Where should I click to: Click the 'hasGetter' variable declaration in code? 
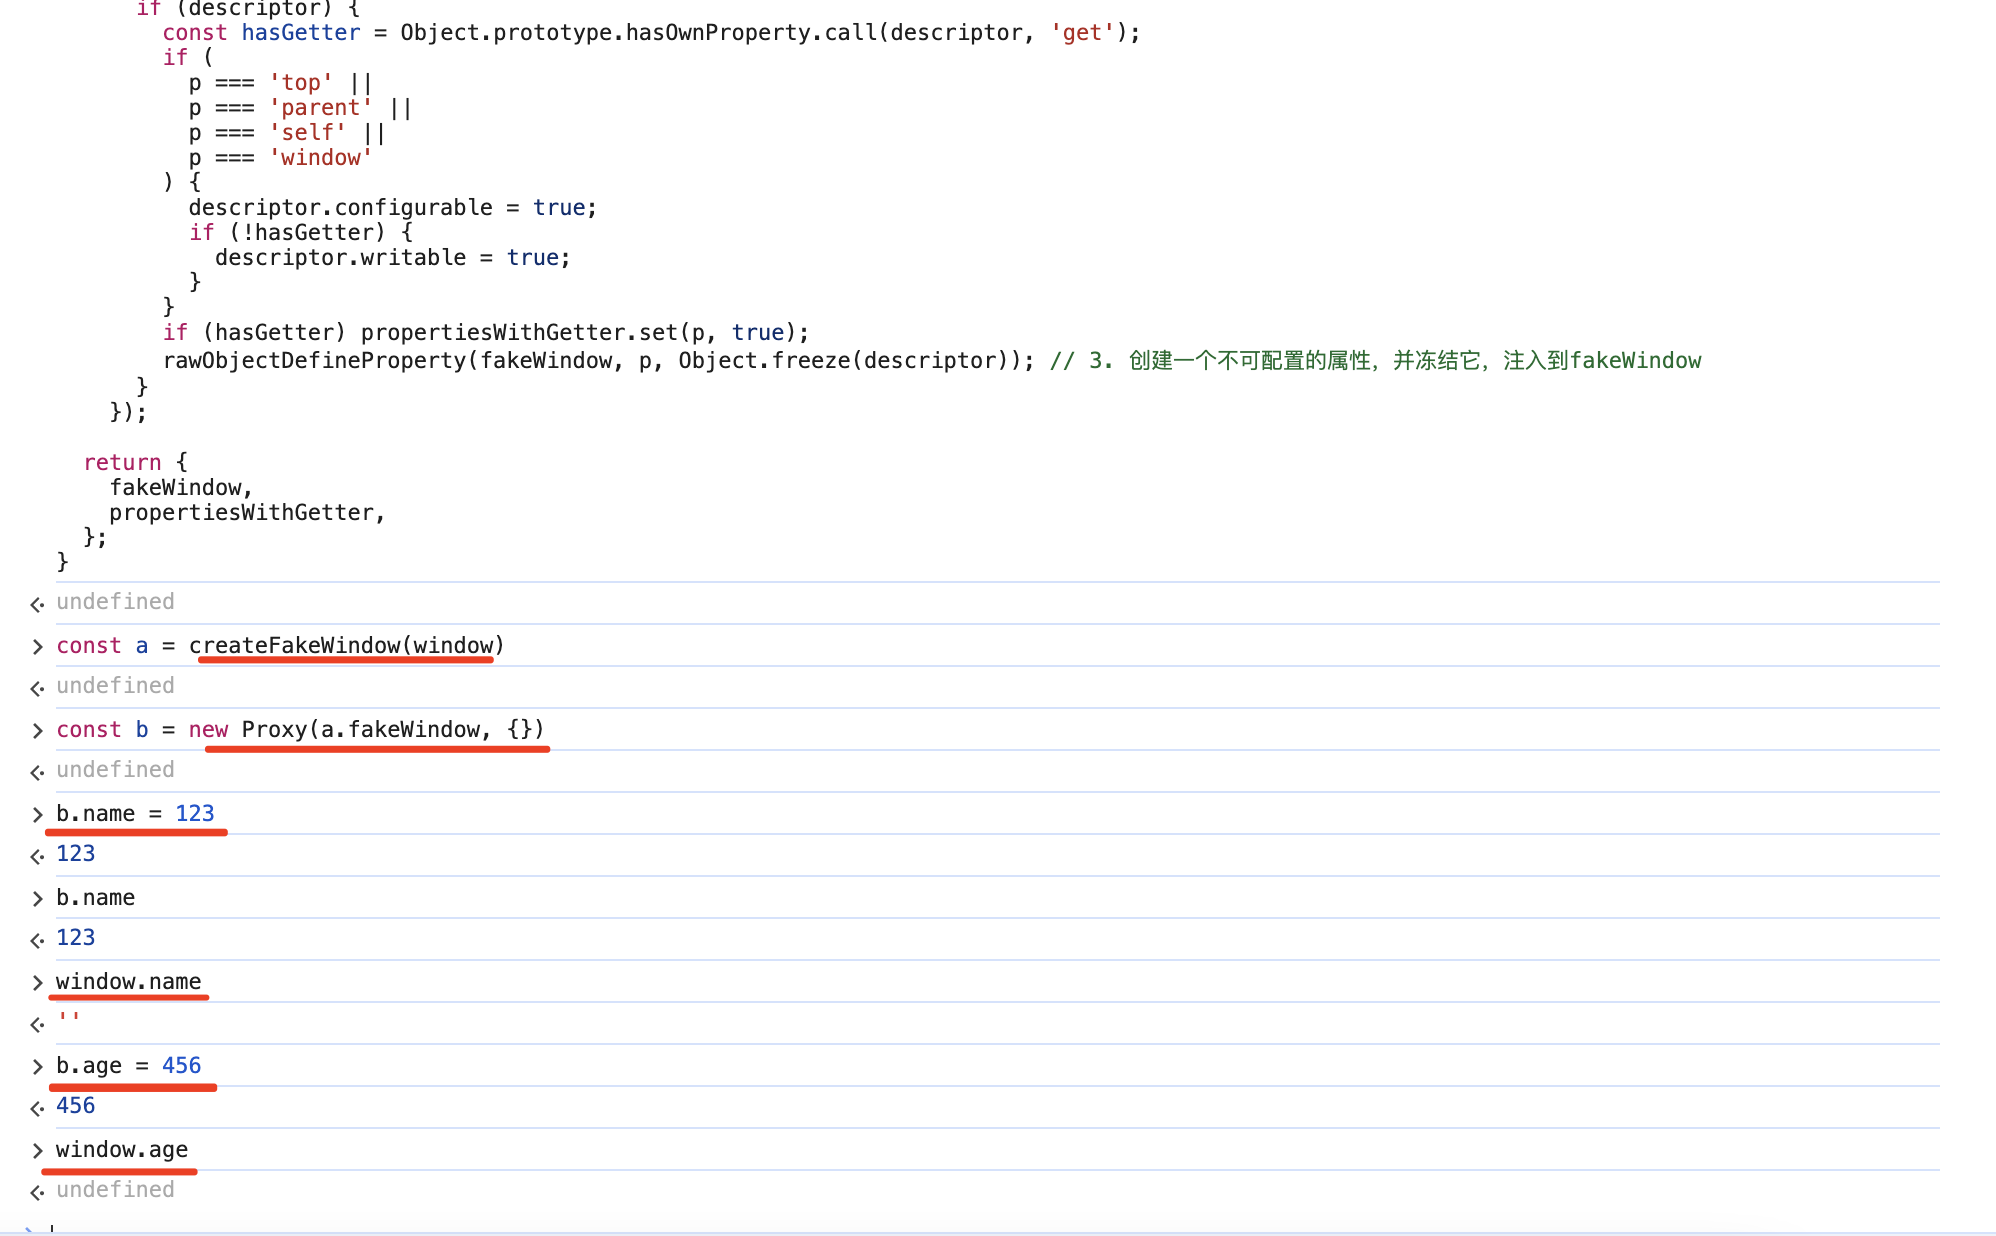pos(300,33)
